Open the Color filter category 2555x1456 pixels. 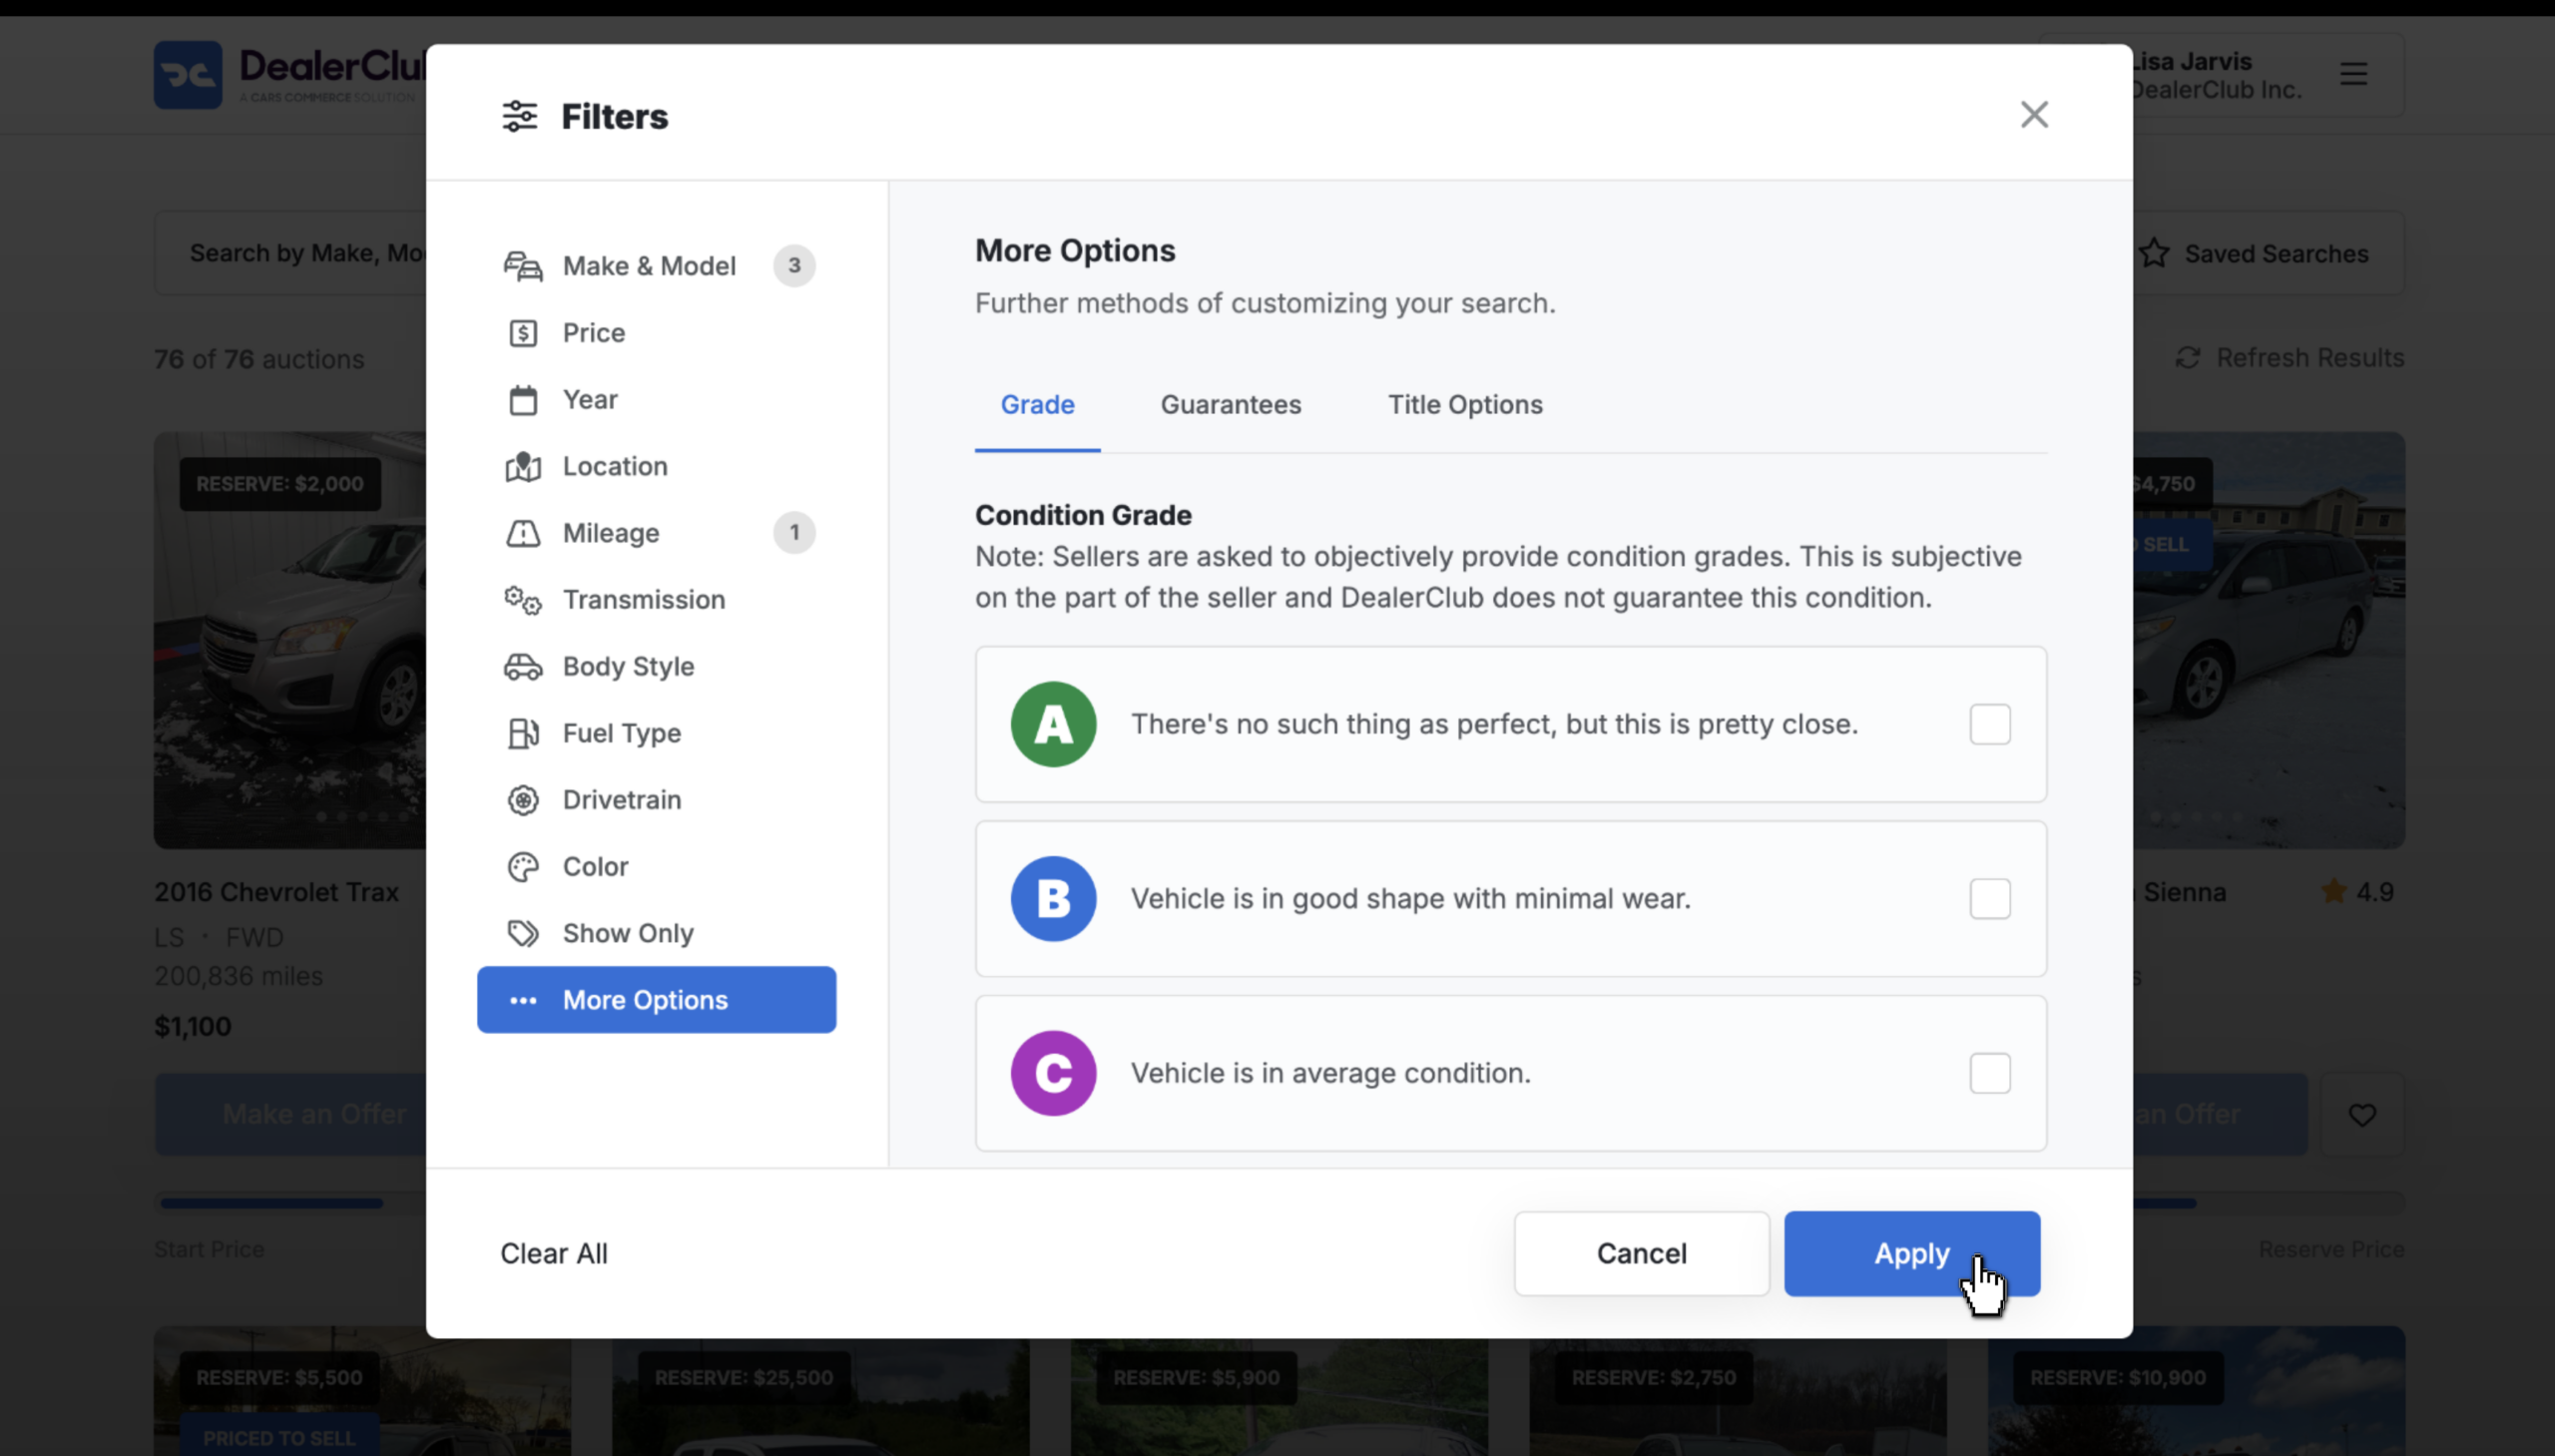(x=656, y=867)
